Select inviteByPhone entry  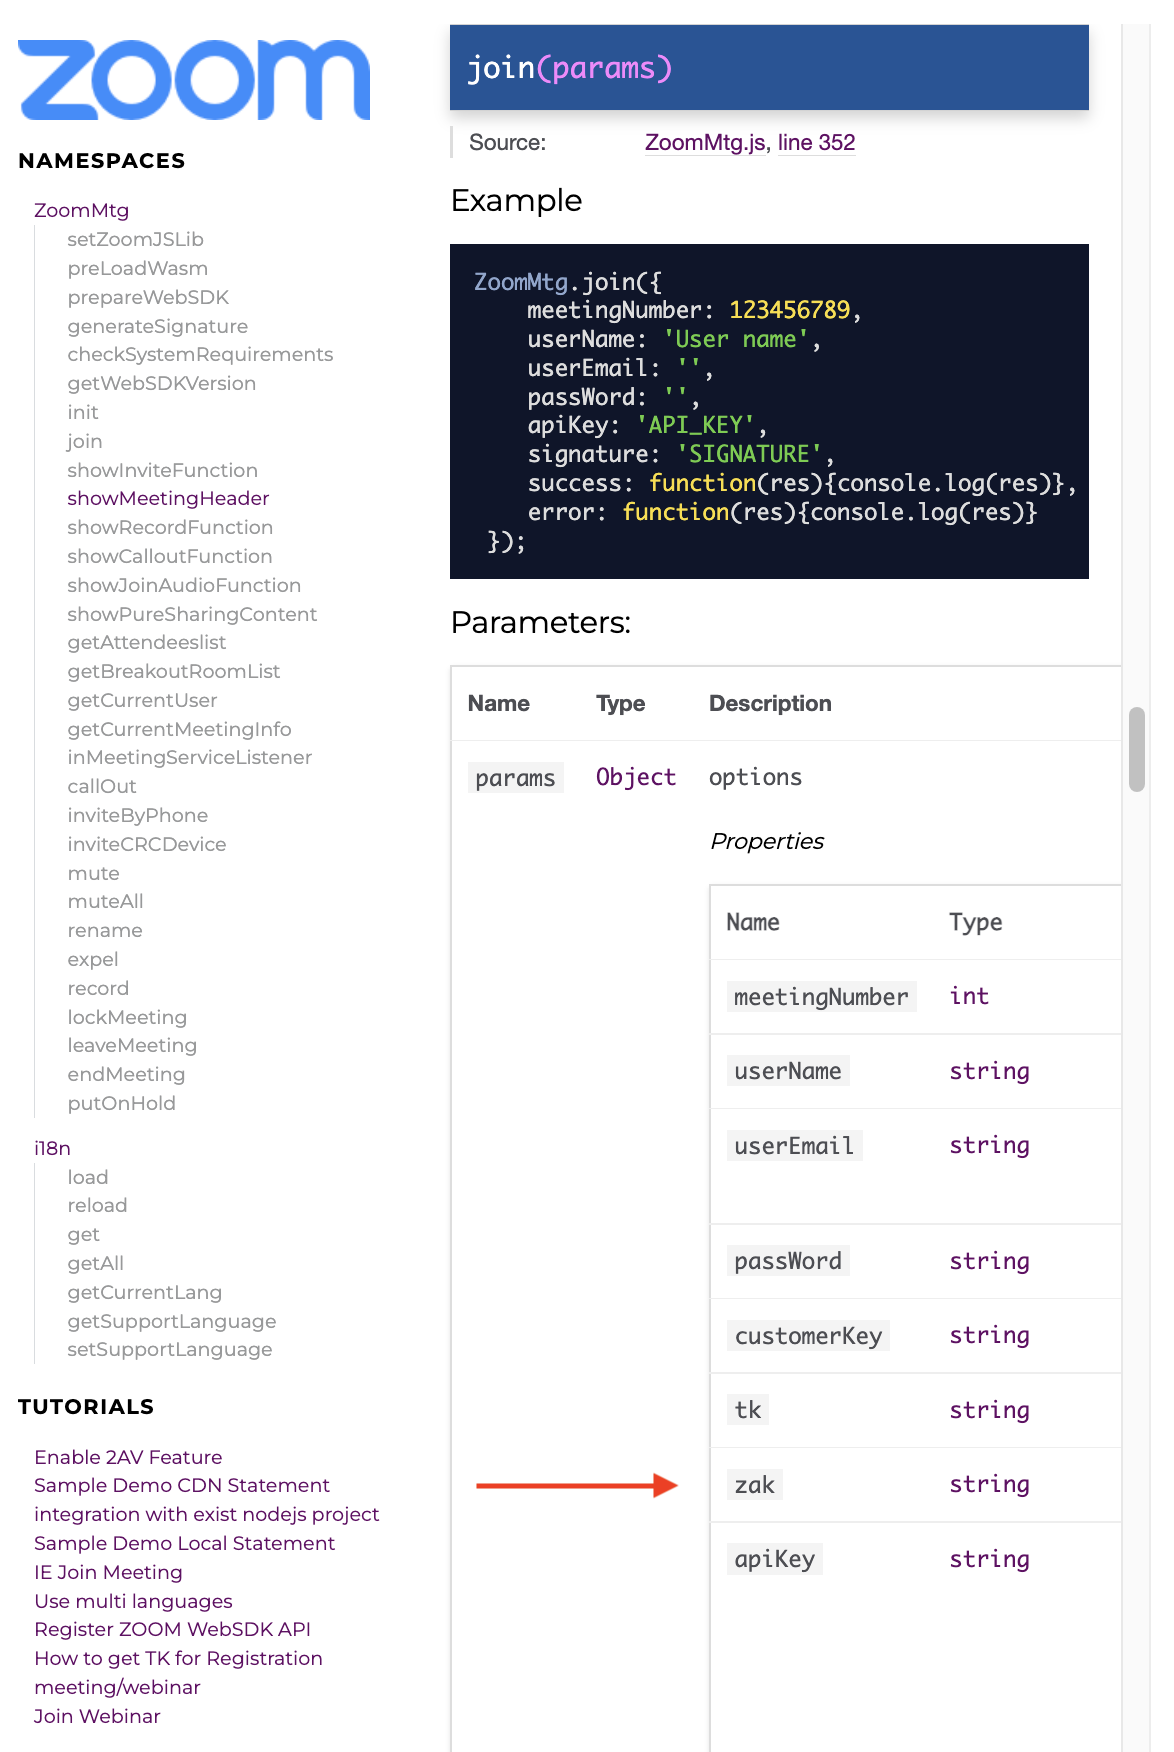pos(137,815)
